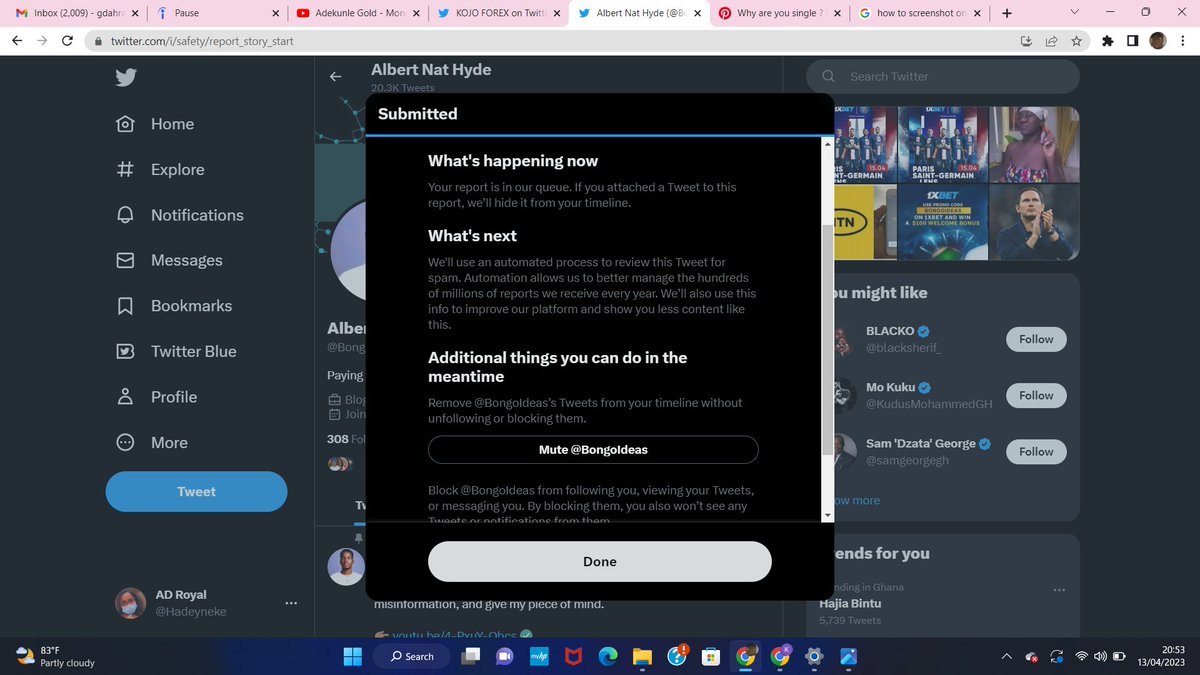Click the address bar URL
1200x675 pixels.
(202, 42)
